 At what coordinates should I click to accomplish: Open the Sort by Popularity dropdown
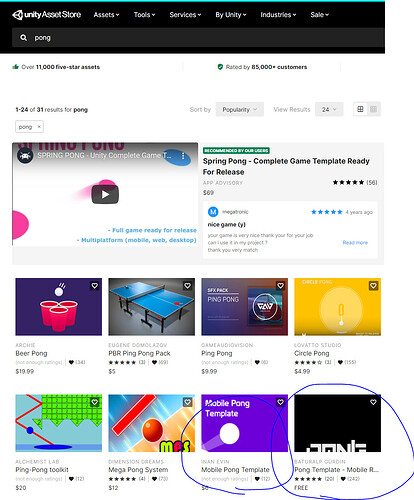(x=240, y=109)
